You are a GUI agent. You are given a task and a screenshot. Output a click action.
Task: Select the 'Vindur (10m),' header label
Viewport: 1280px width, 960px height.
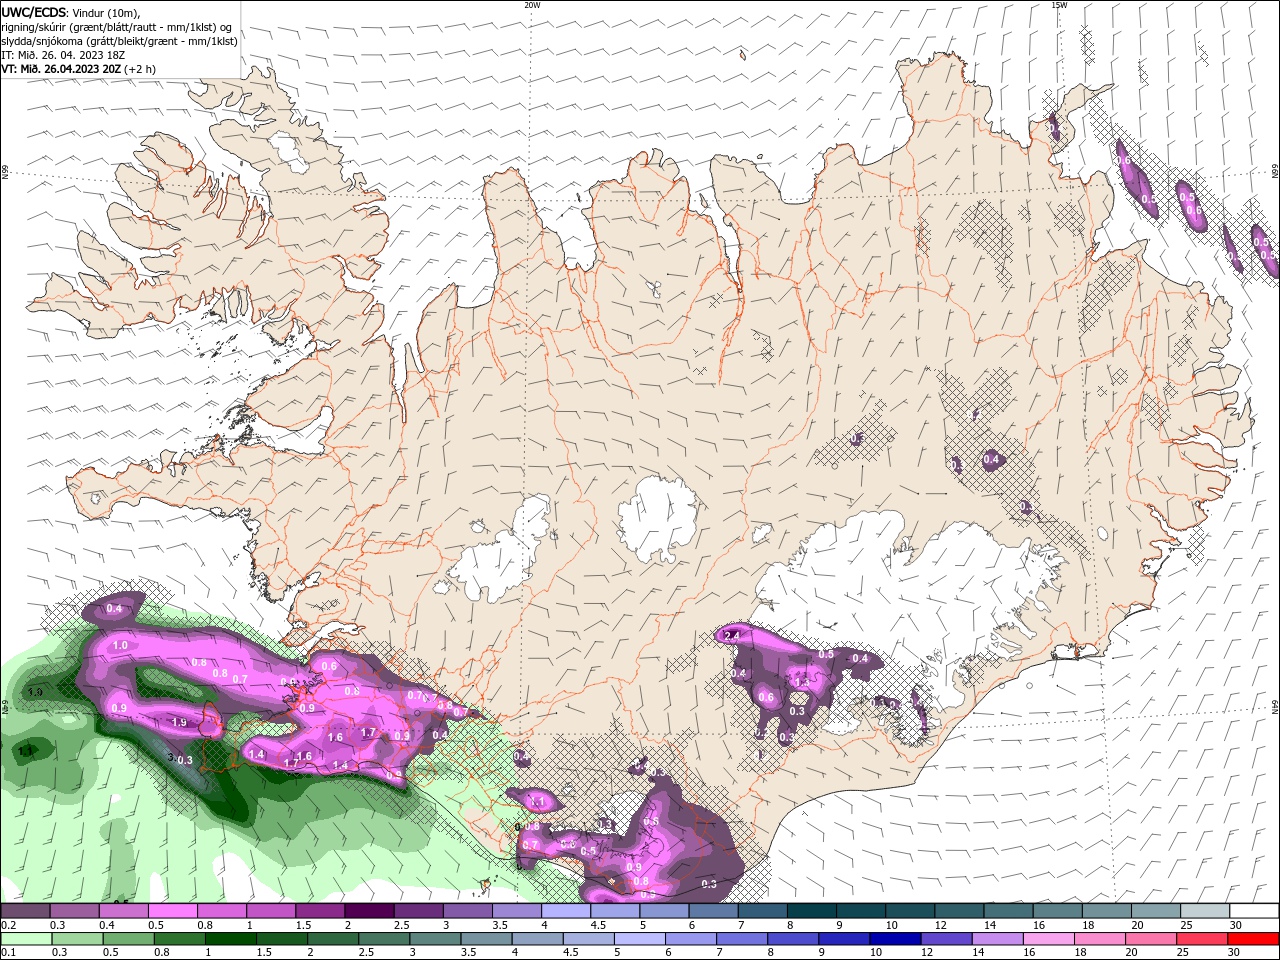click(x=105, y=12)
